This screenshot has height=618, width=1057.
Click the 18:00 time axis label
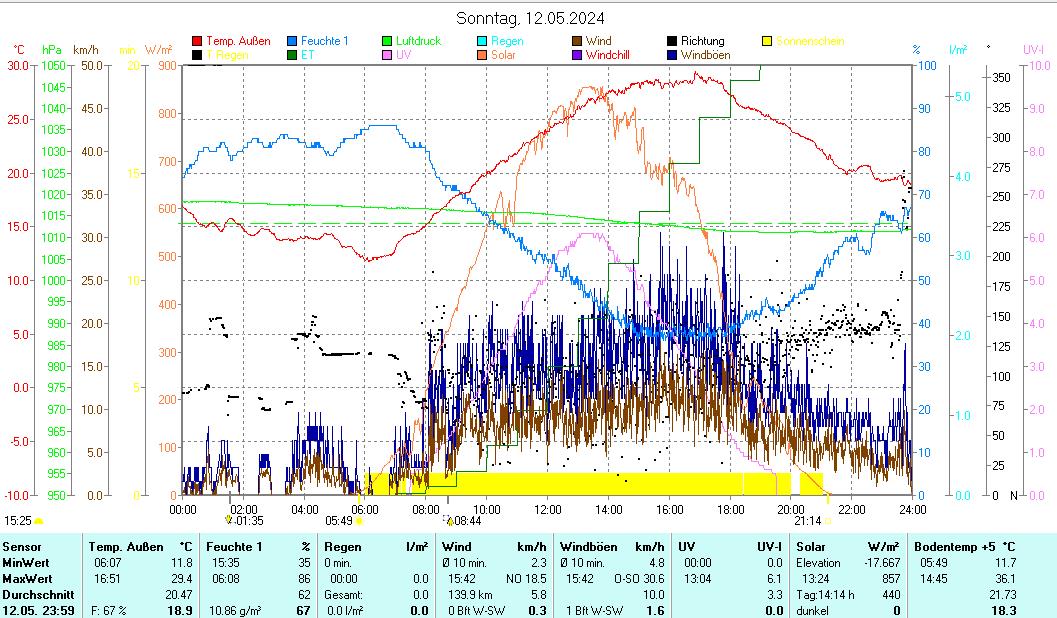tap(730, 509)
